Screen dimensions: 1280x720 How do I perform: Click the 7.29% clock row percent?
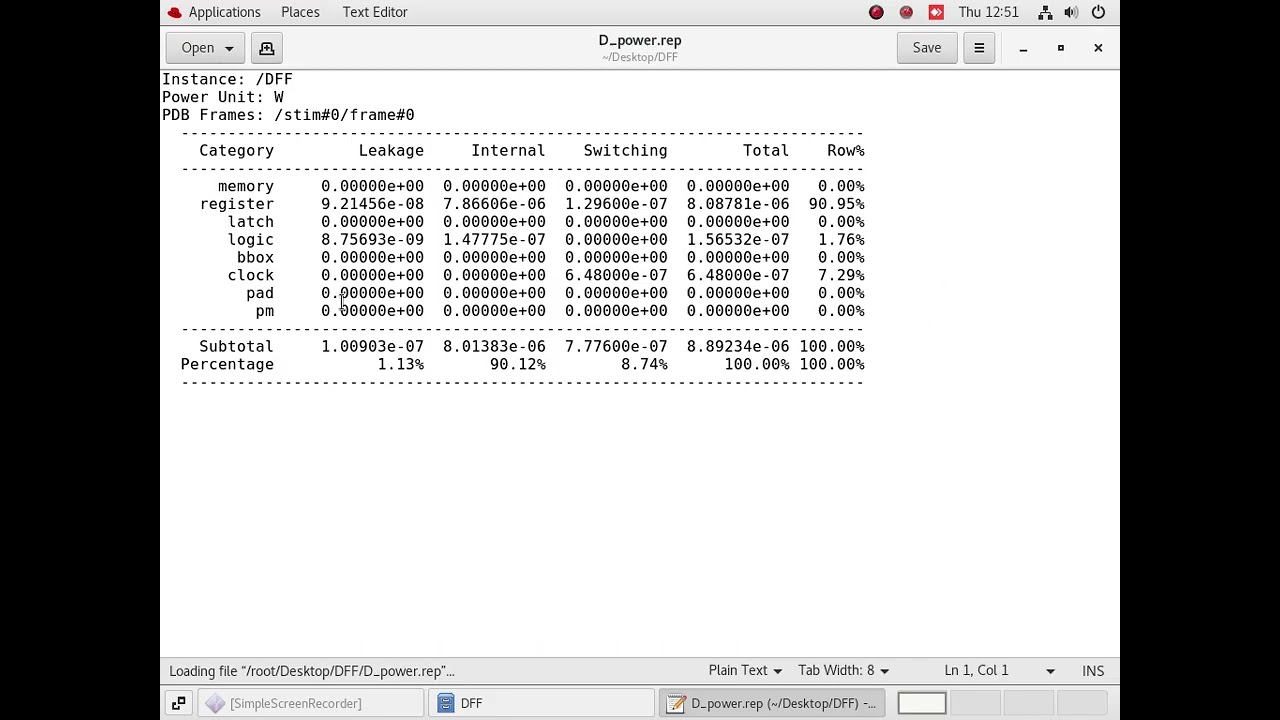tap(841, 276)
